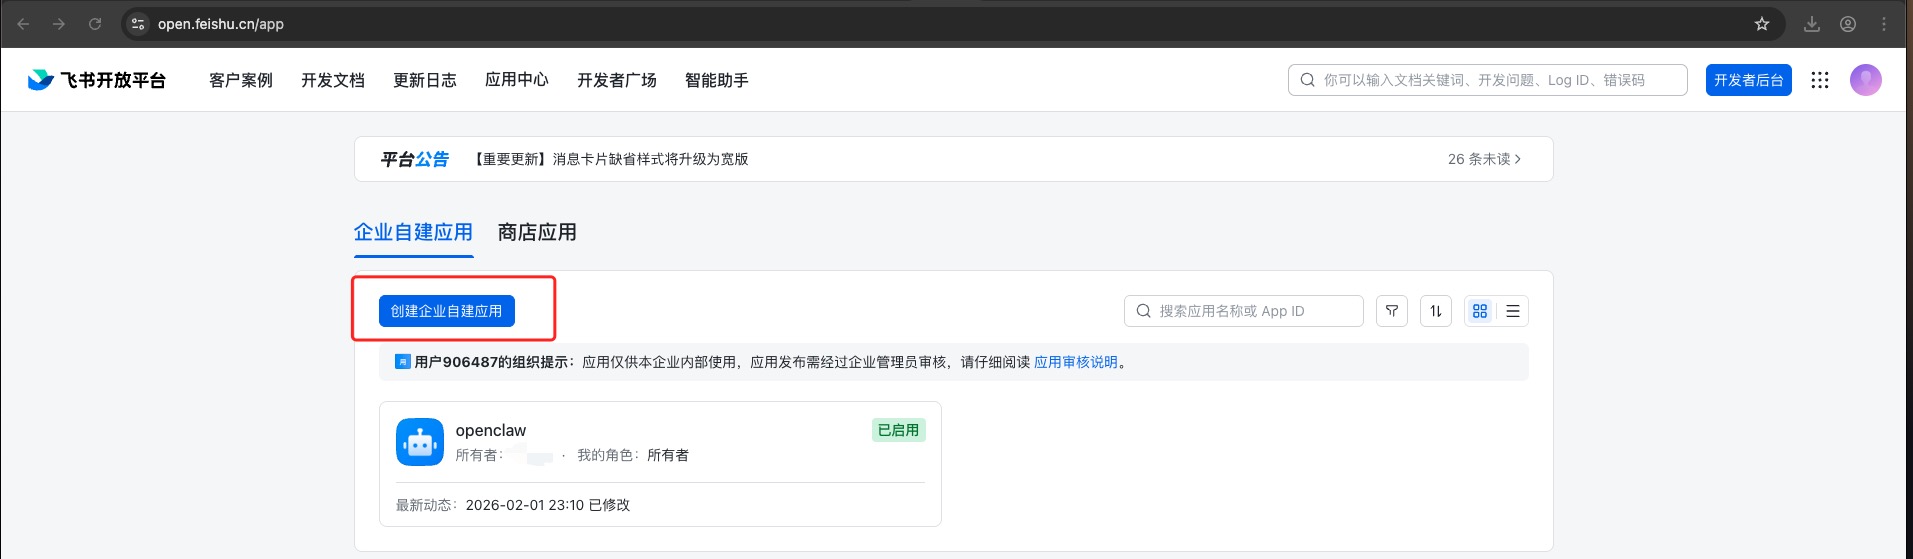Image resolution: width=1913 pixels, height=559 pixels.
Task: View site information icon in address bar
Action: [138, 24]
